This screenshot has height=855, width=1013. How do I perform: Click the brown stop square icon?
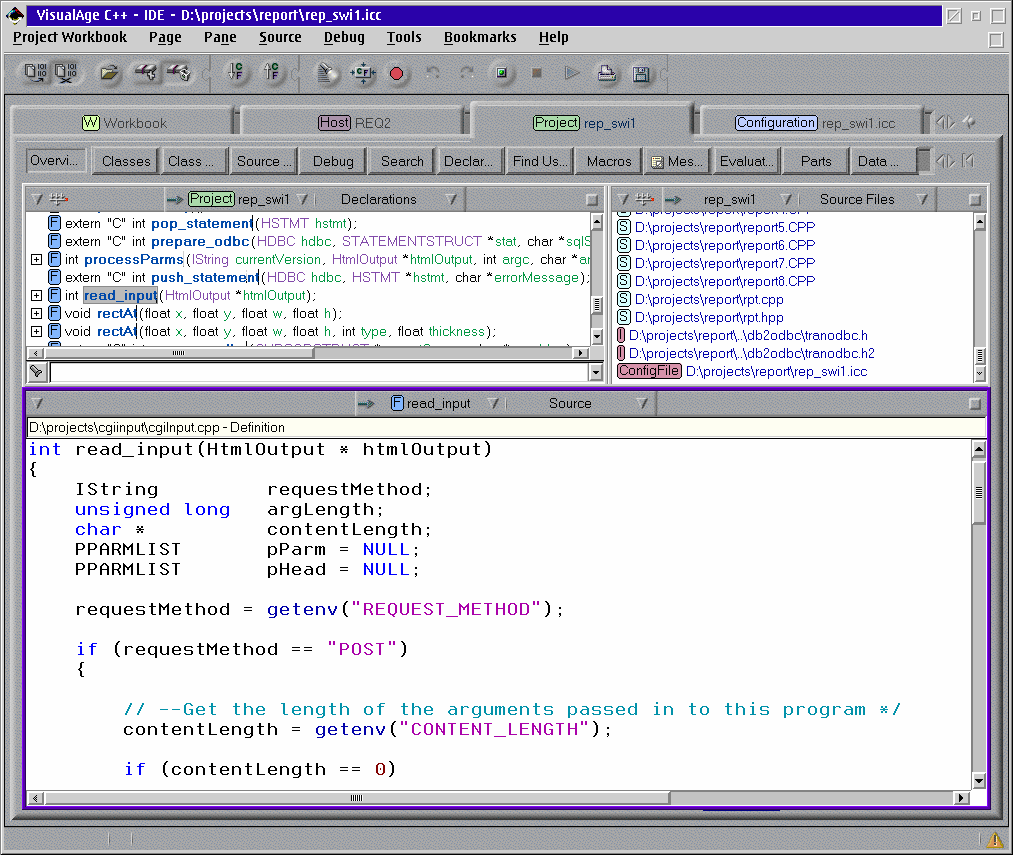(x=536, y=73)
